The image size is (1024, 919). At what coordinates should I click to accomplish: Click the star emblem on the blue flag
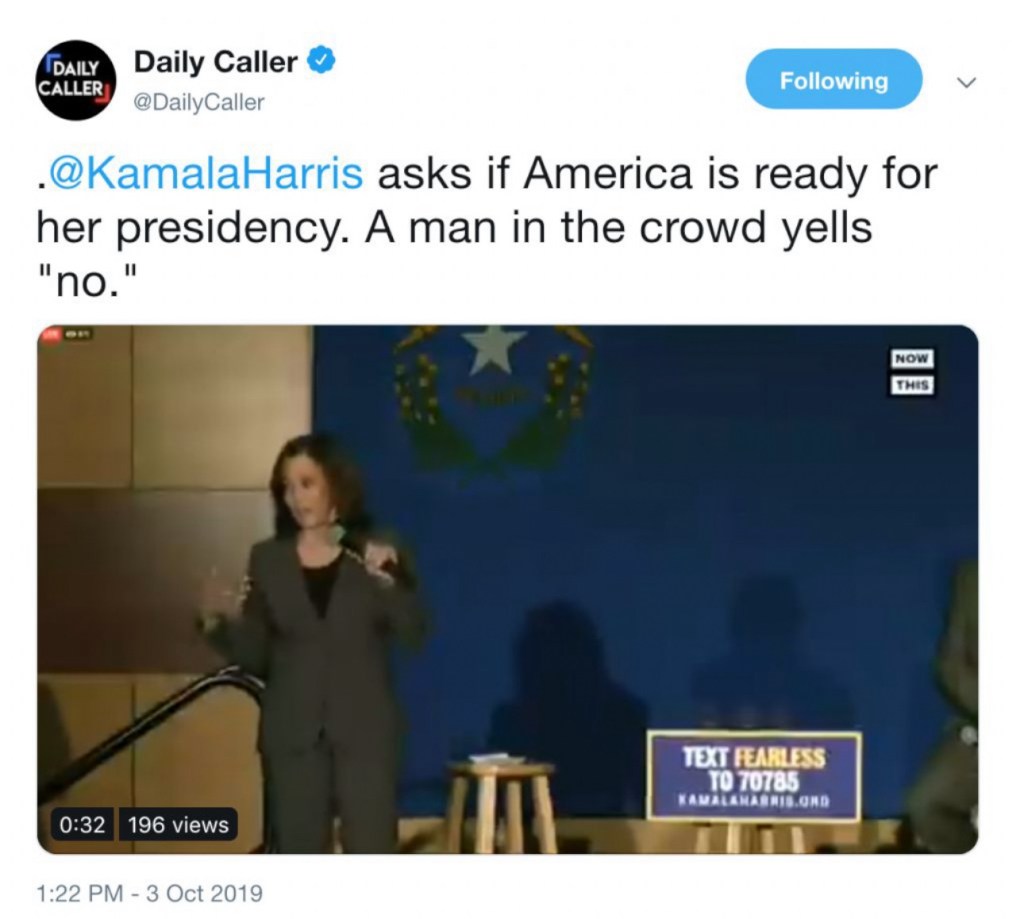click(494, 349)
